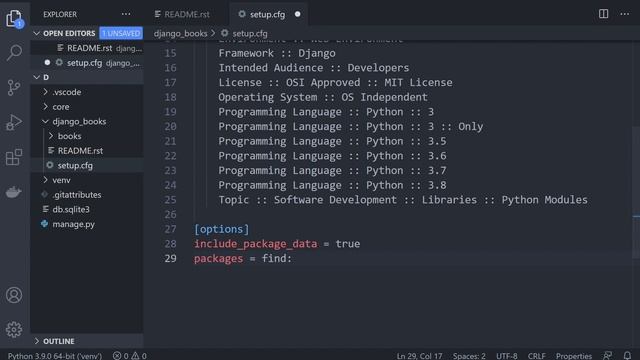The image size is (640, 360).
Task: Click django_books in the breadcrumb
Action: (x=180, y=33)
